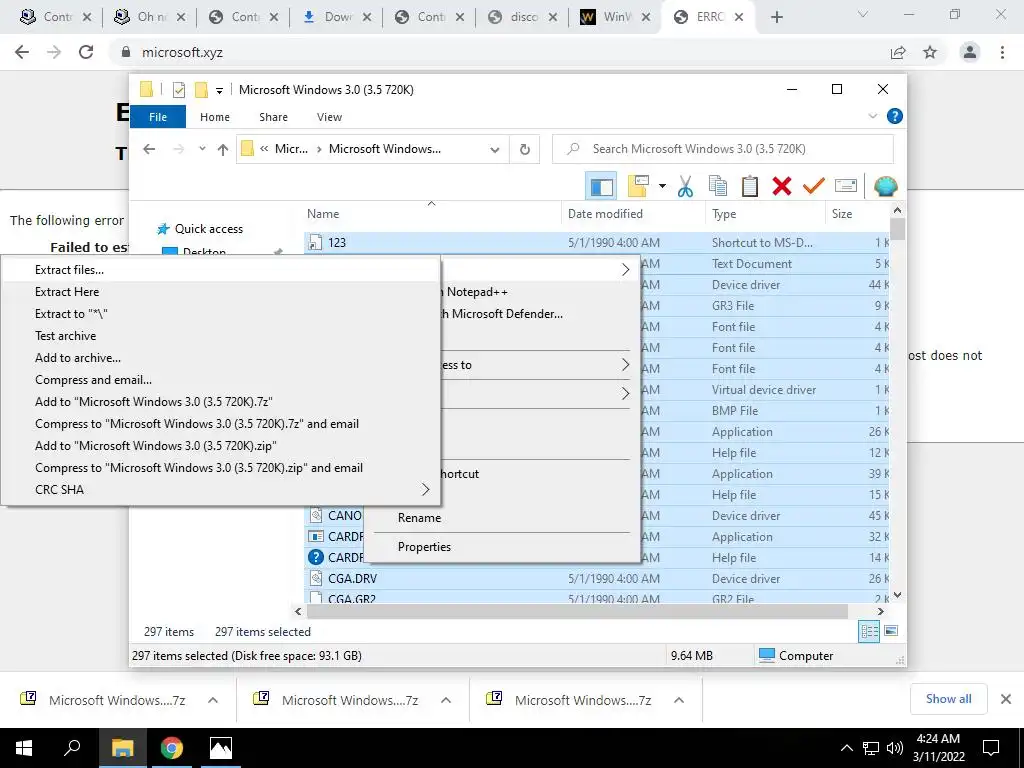The height and width of the screenshot is (768, 1024).
Task: Reload the Chrome page
Action: (86, 52)
